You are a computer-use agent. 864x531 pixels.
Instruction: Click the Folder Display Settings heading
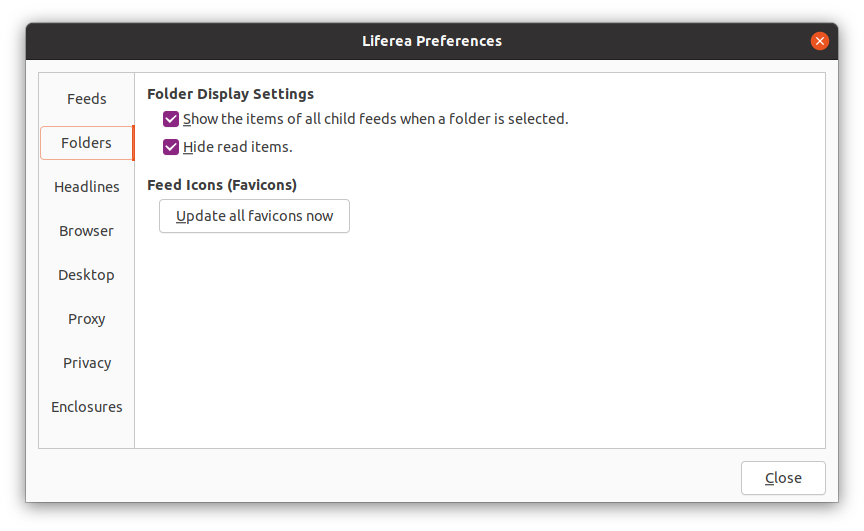coord(230,94)
